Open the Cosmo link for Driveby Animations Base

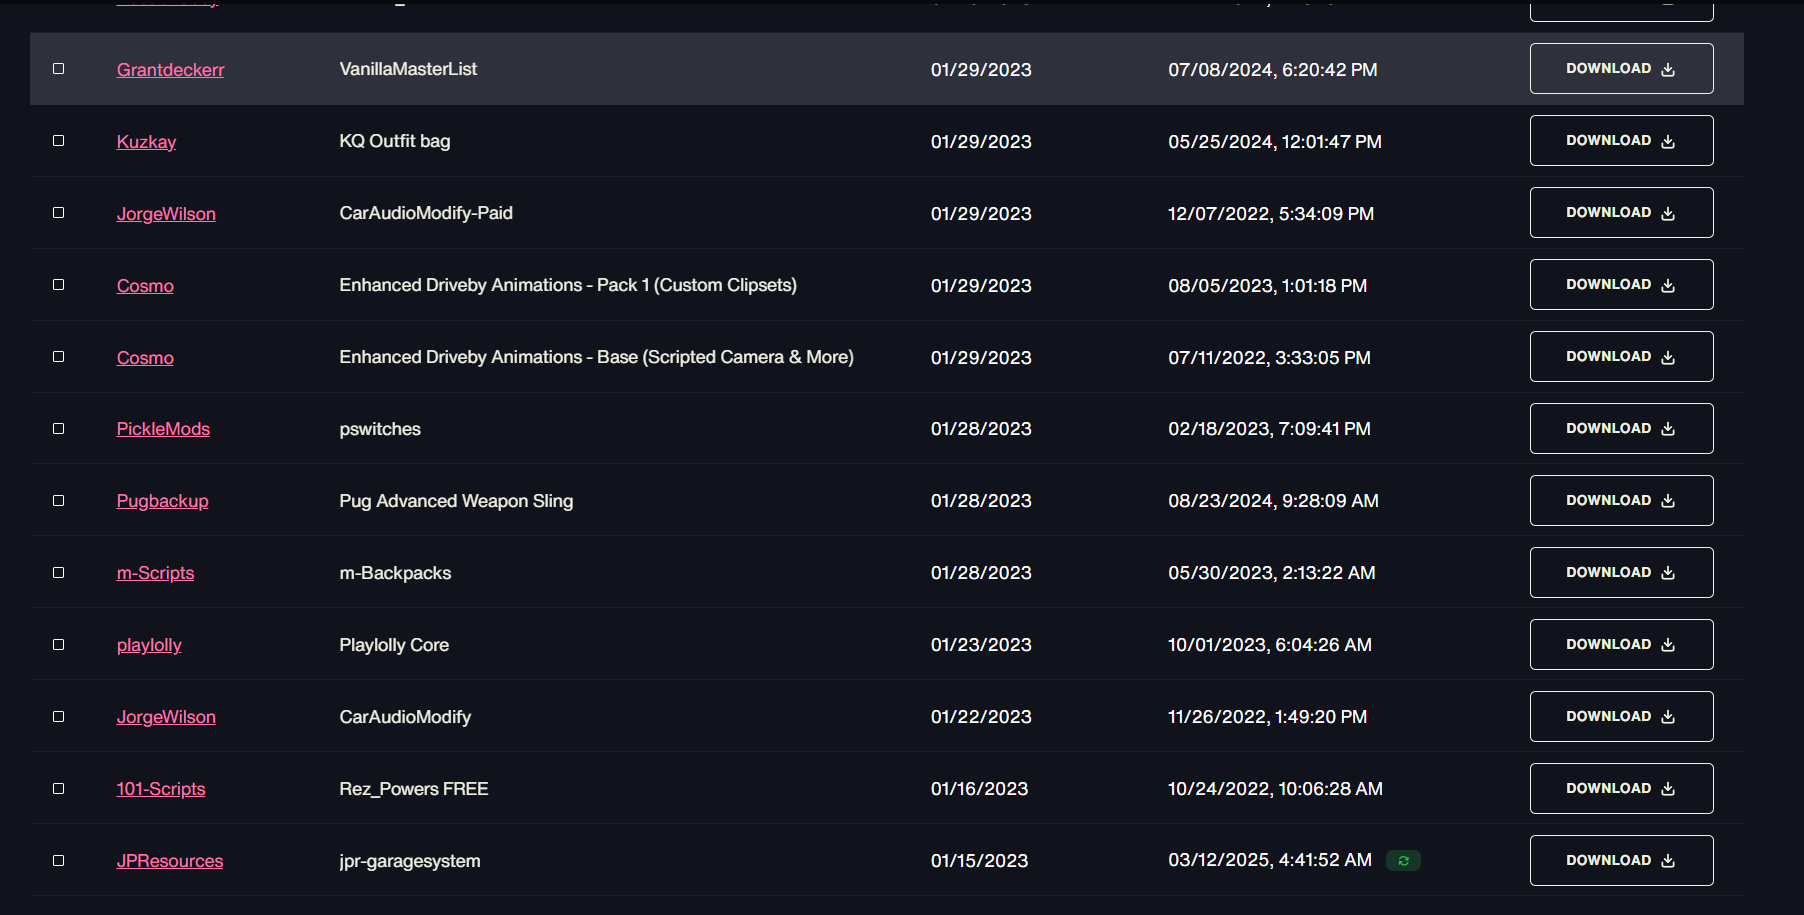[x=145, y=358]
